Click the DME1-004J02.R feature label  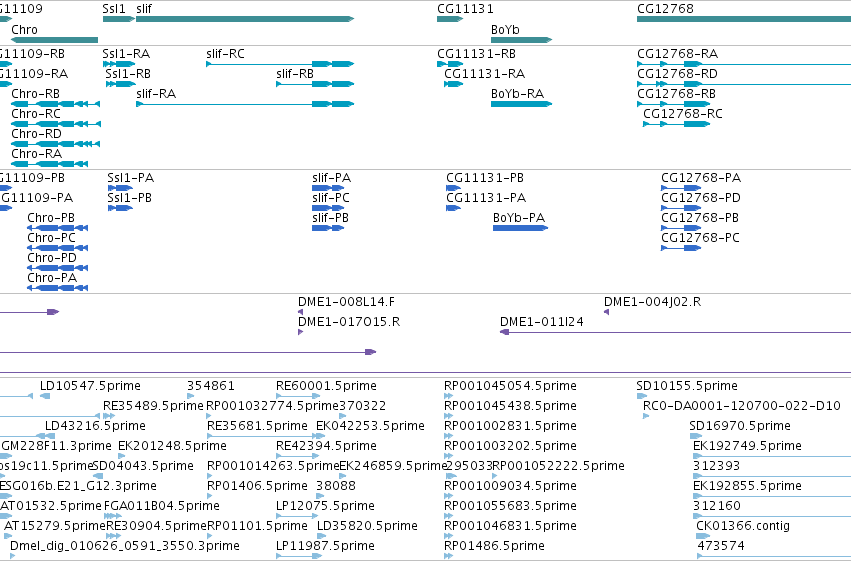tap(653, 302)
